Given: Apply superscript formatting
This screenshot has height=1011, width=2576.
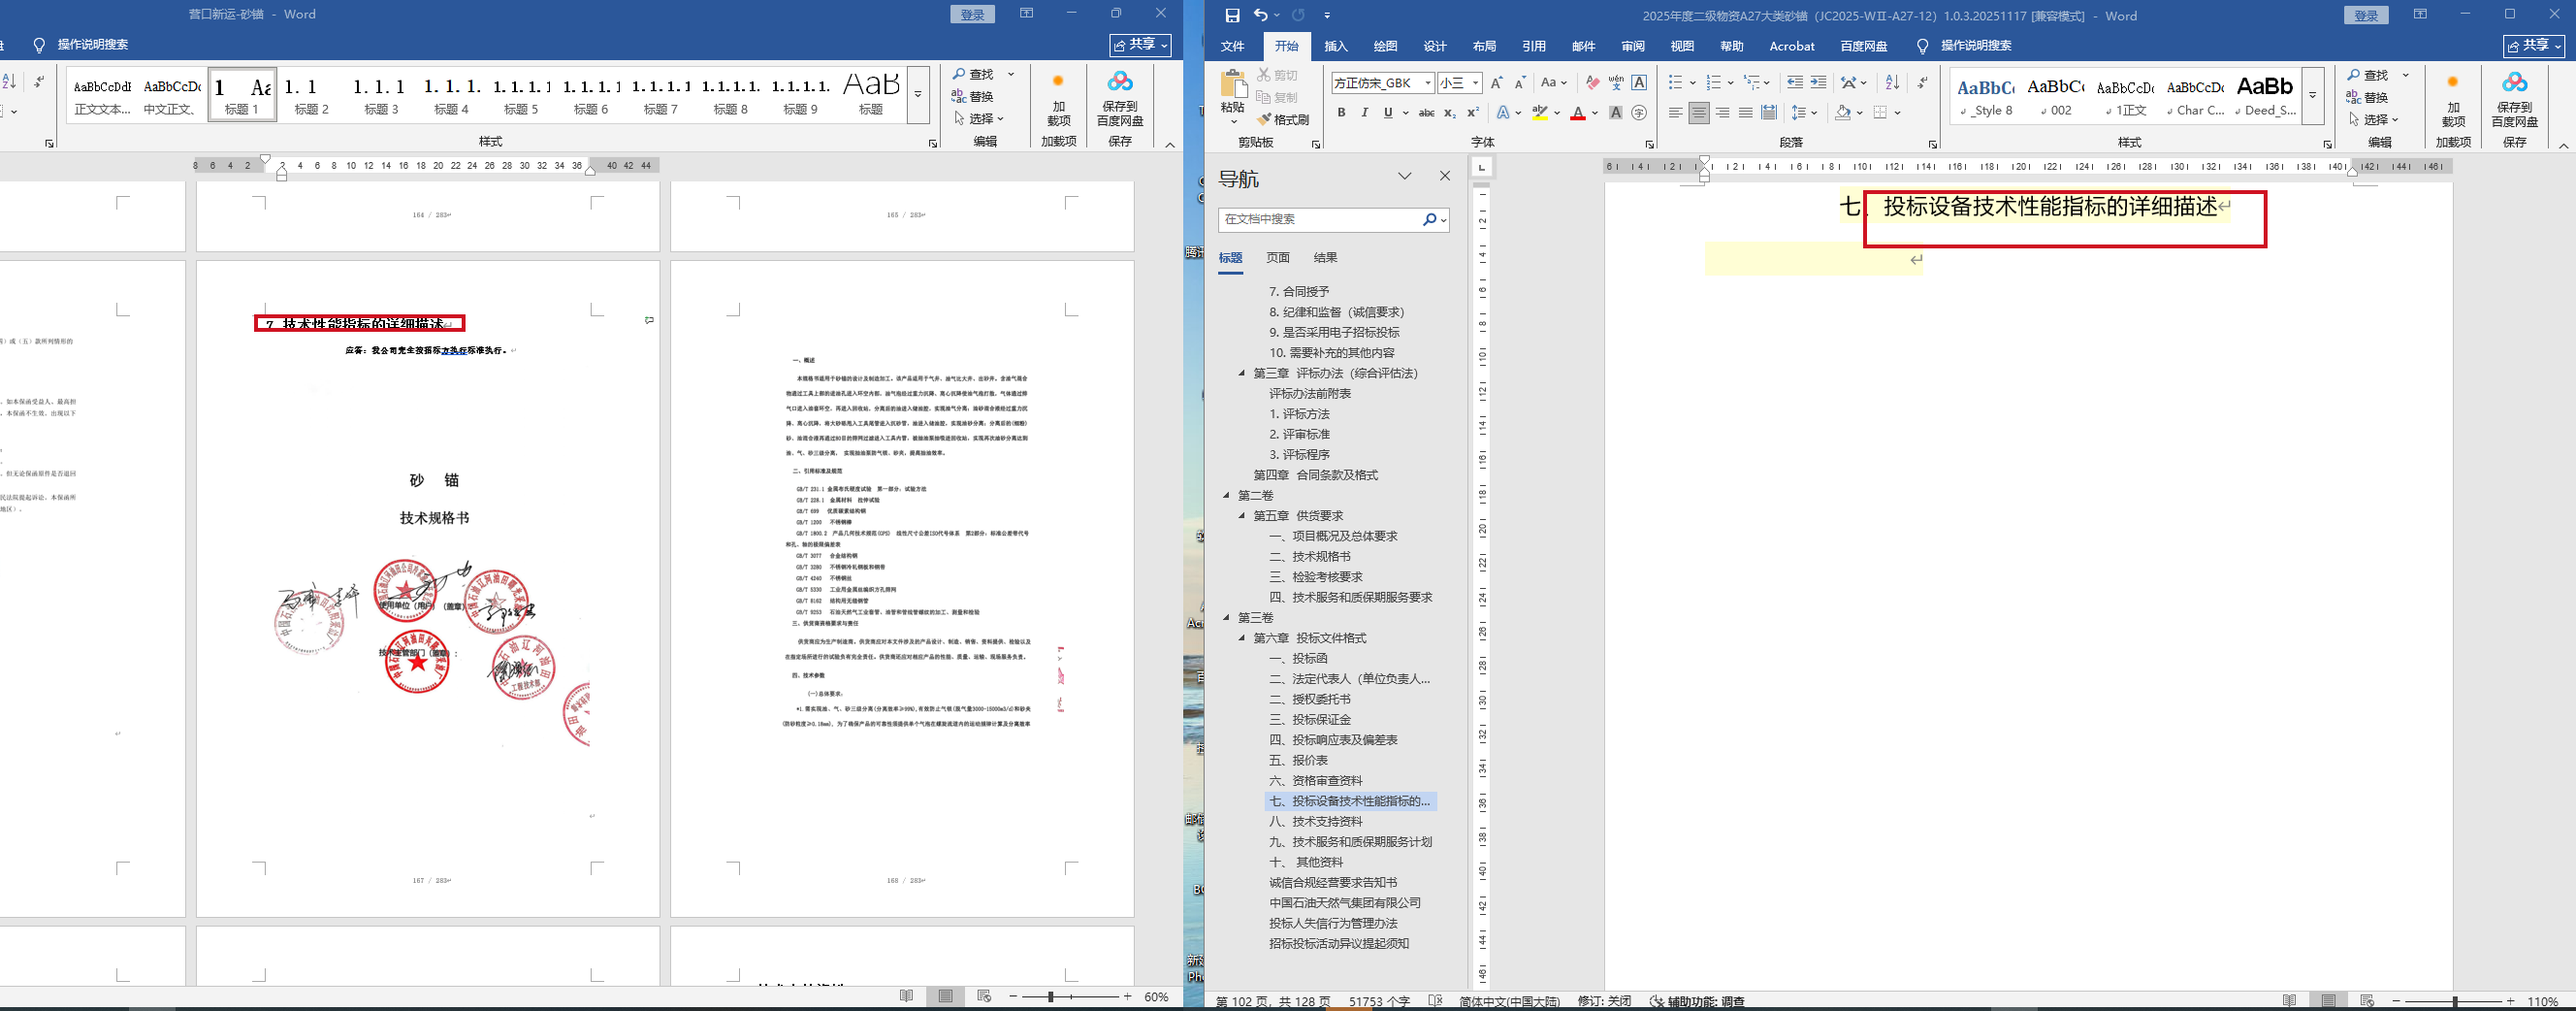Looking at the screenshot, I should pyautogui.click(x=1473, y=113).
